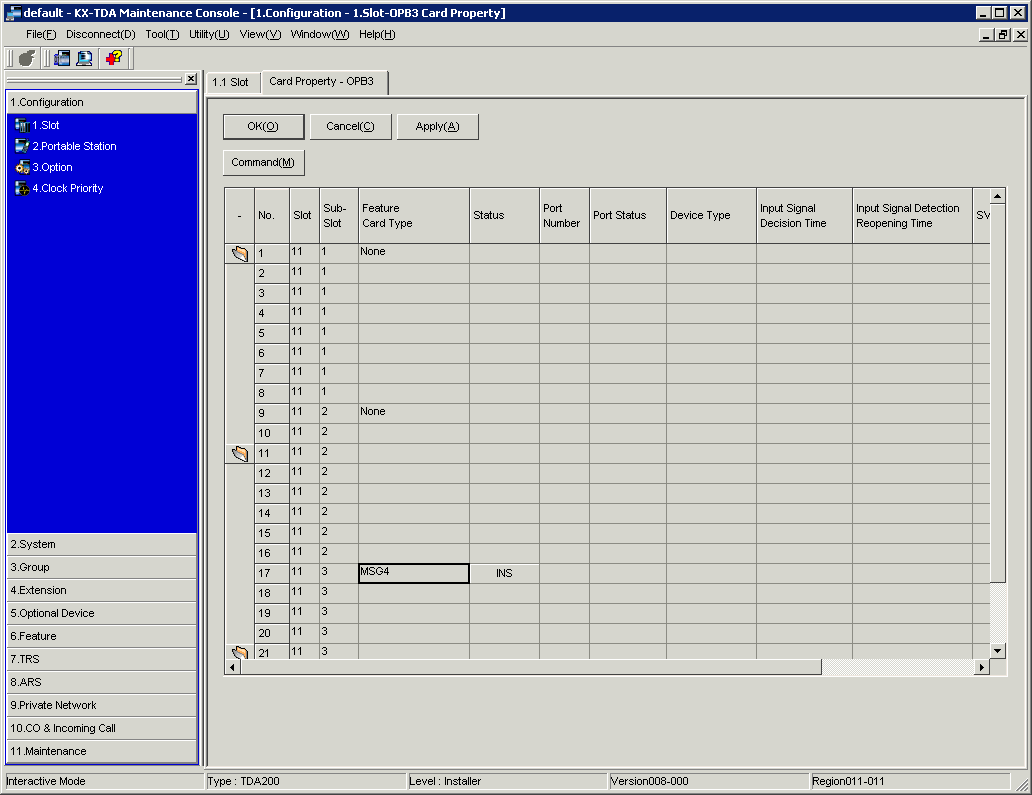Click the Input Signal Decision Time header
Image resolution: width=1032 pixels, height=795 pixels.
(804, 216)
